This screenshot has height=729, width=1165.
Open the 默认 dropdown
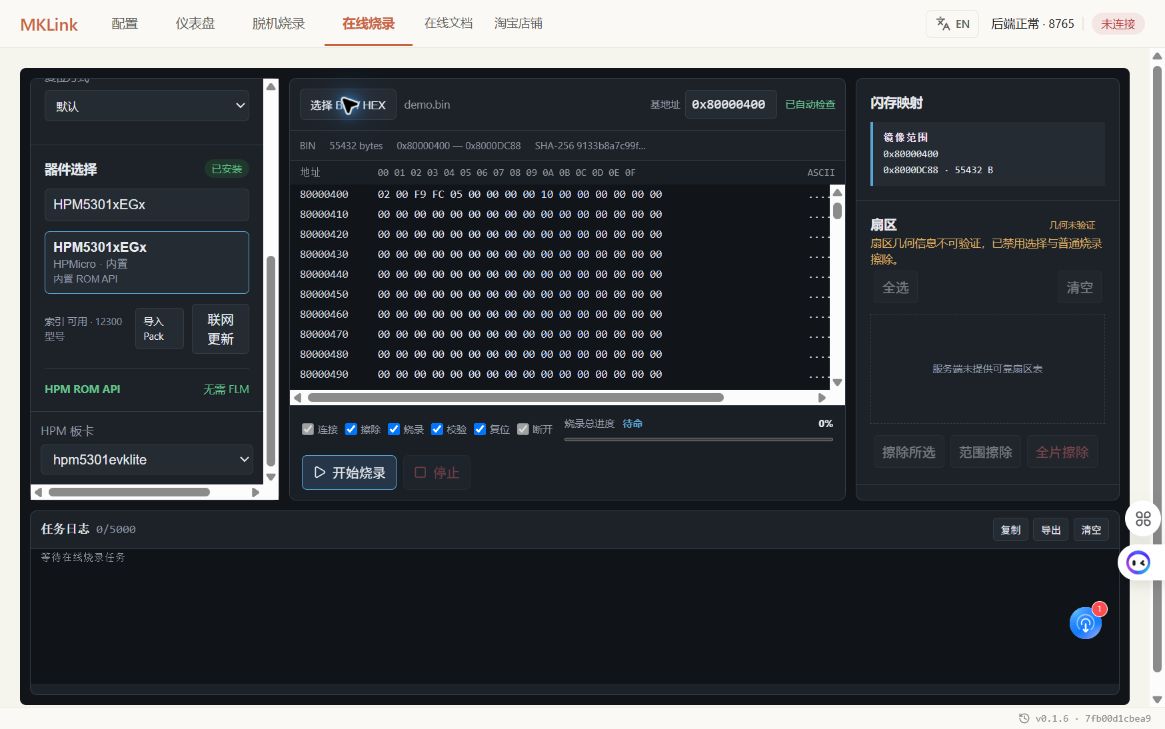pos(147,106)
